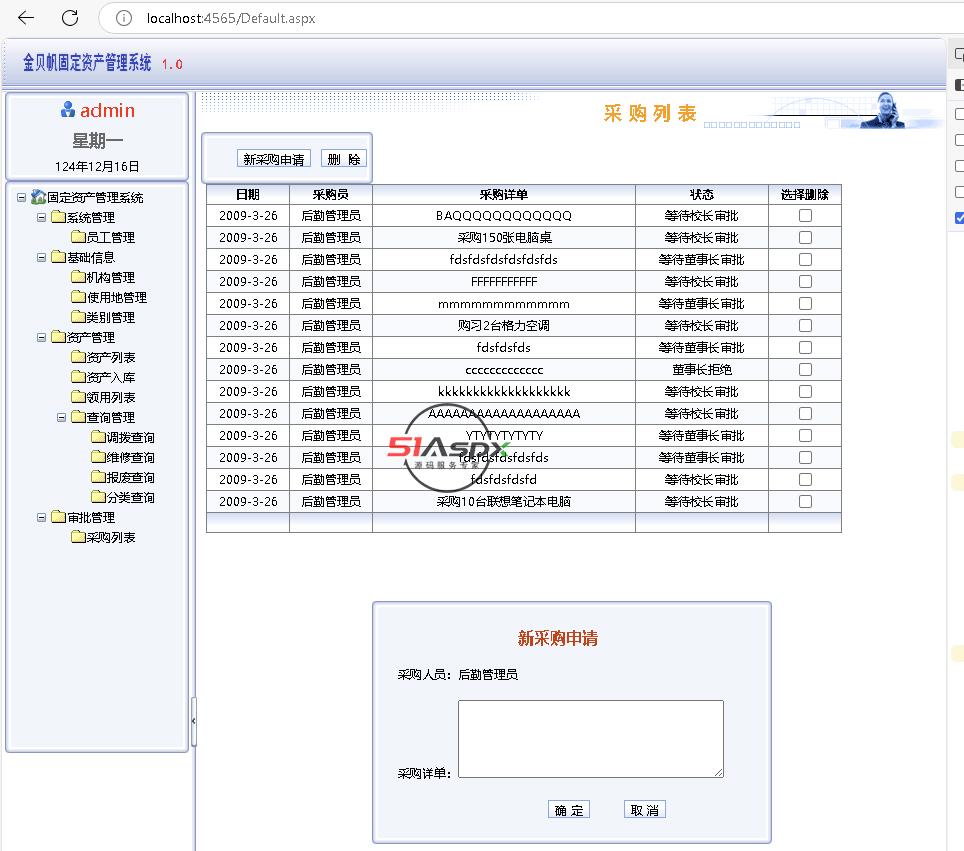The image size is (964, 851).
Task: Click the browser reload icon
Action: coord(70,18)
